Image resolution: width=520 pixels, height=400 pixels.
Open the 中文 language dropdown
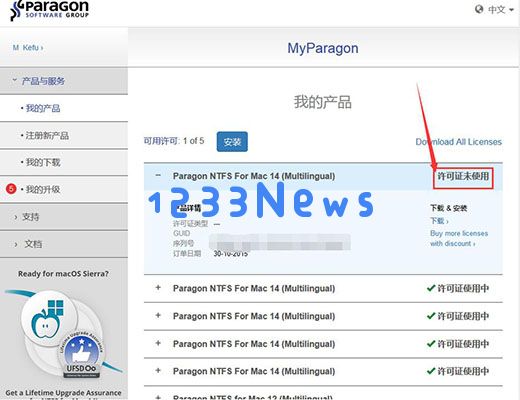(500, 9)
